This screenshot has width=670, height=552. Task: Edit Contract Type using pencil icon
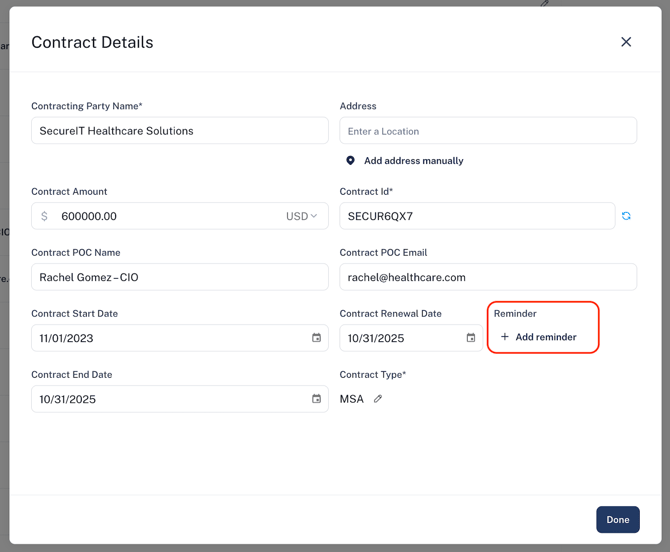(378, 399)
